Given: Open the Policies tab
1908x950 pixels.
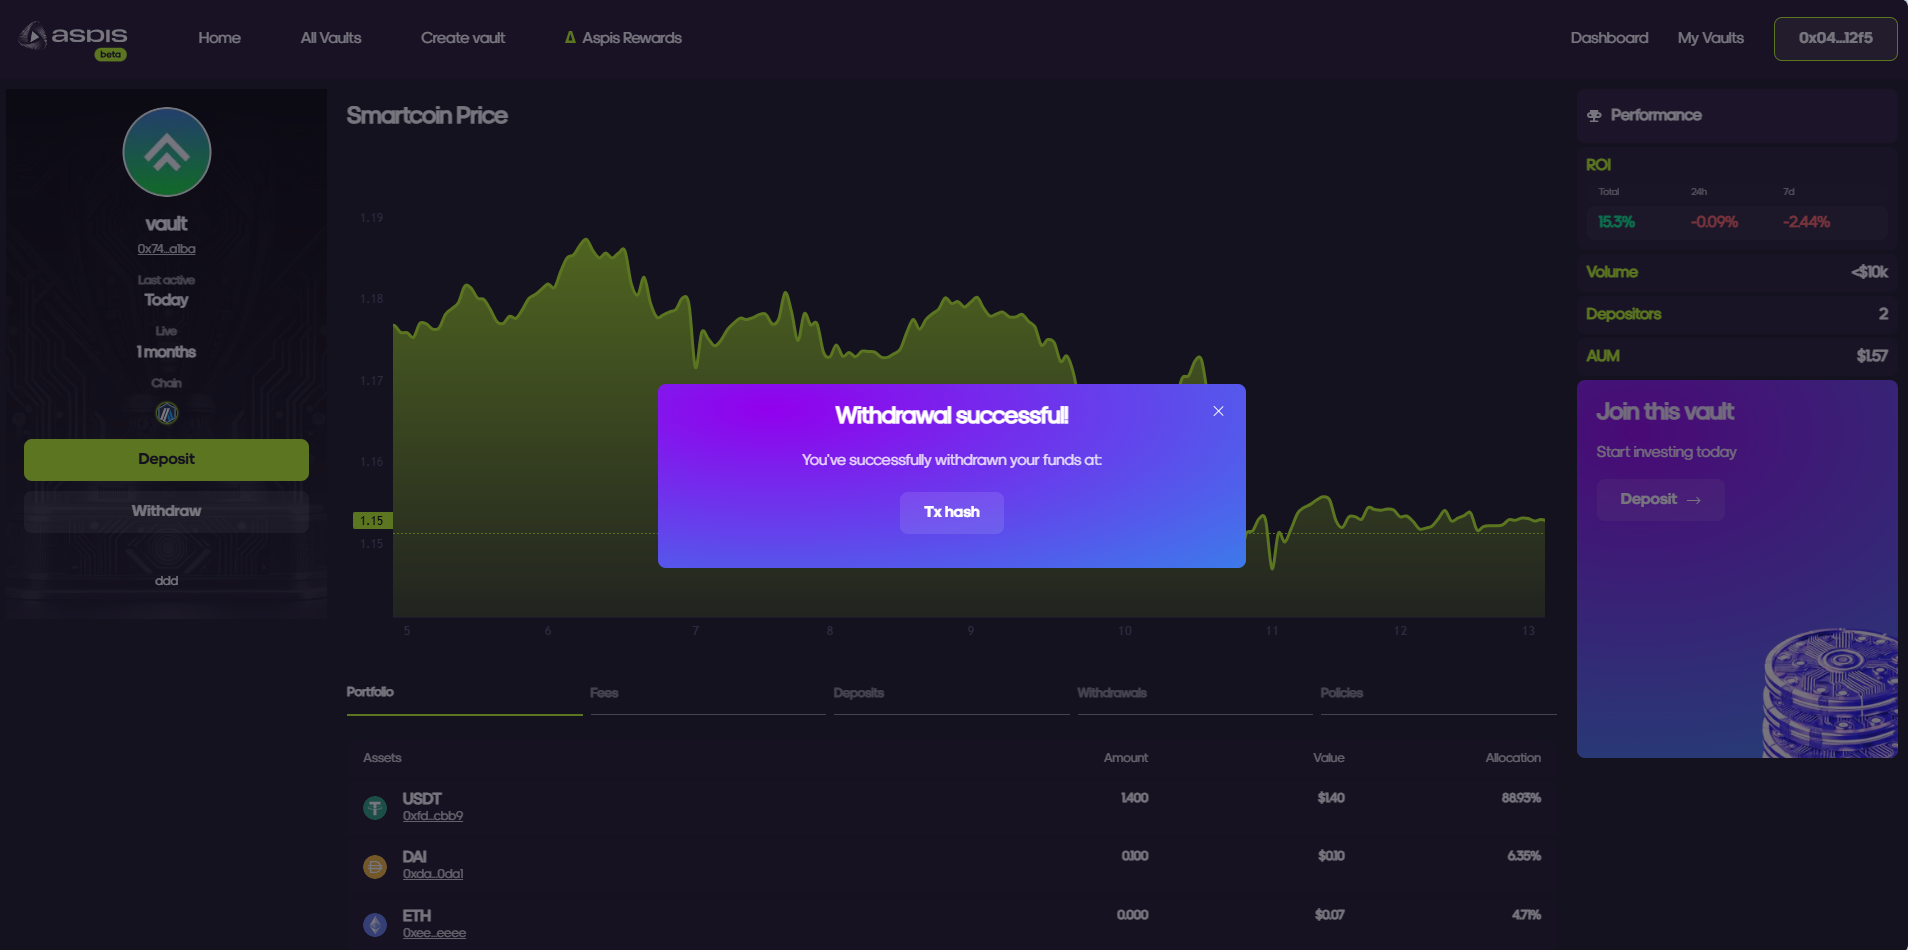Looking at the screenshot, I should (1341, 693).
